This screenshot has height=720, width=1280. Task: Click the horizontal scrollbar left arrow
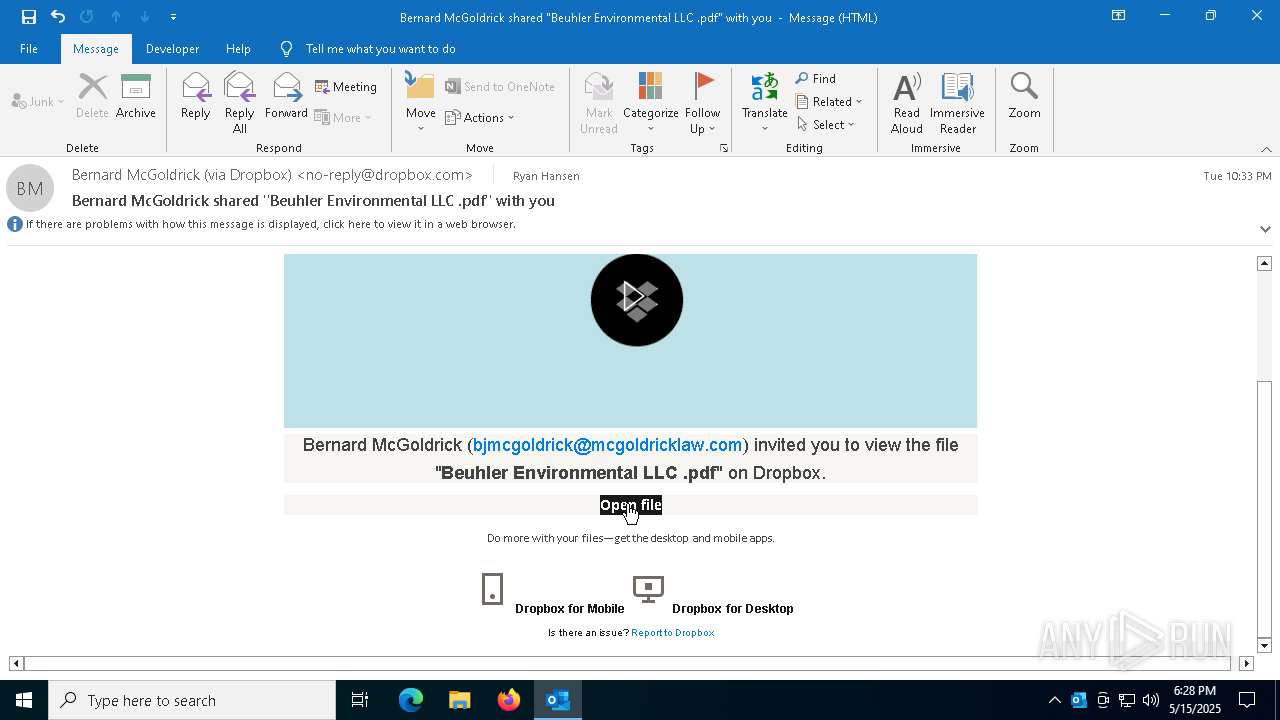16,663
